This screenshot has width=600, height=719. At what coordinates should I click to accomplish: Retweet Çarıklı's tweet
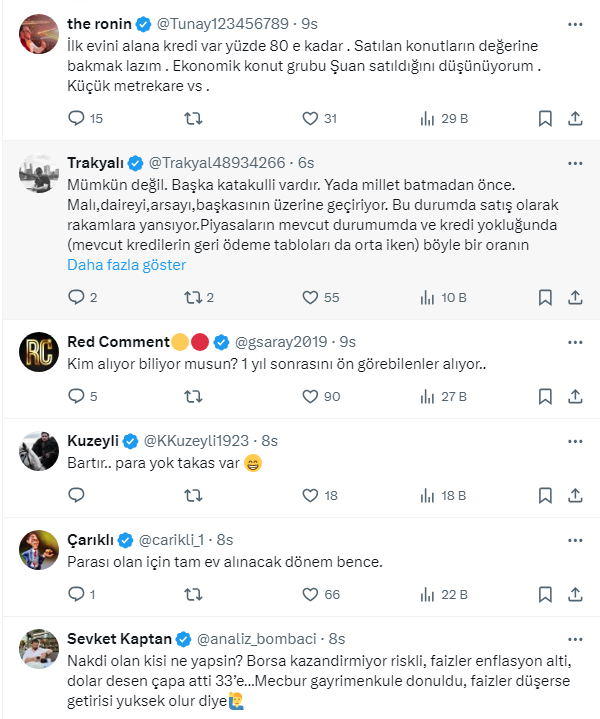click(194, 594)
